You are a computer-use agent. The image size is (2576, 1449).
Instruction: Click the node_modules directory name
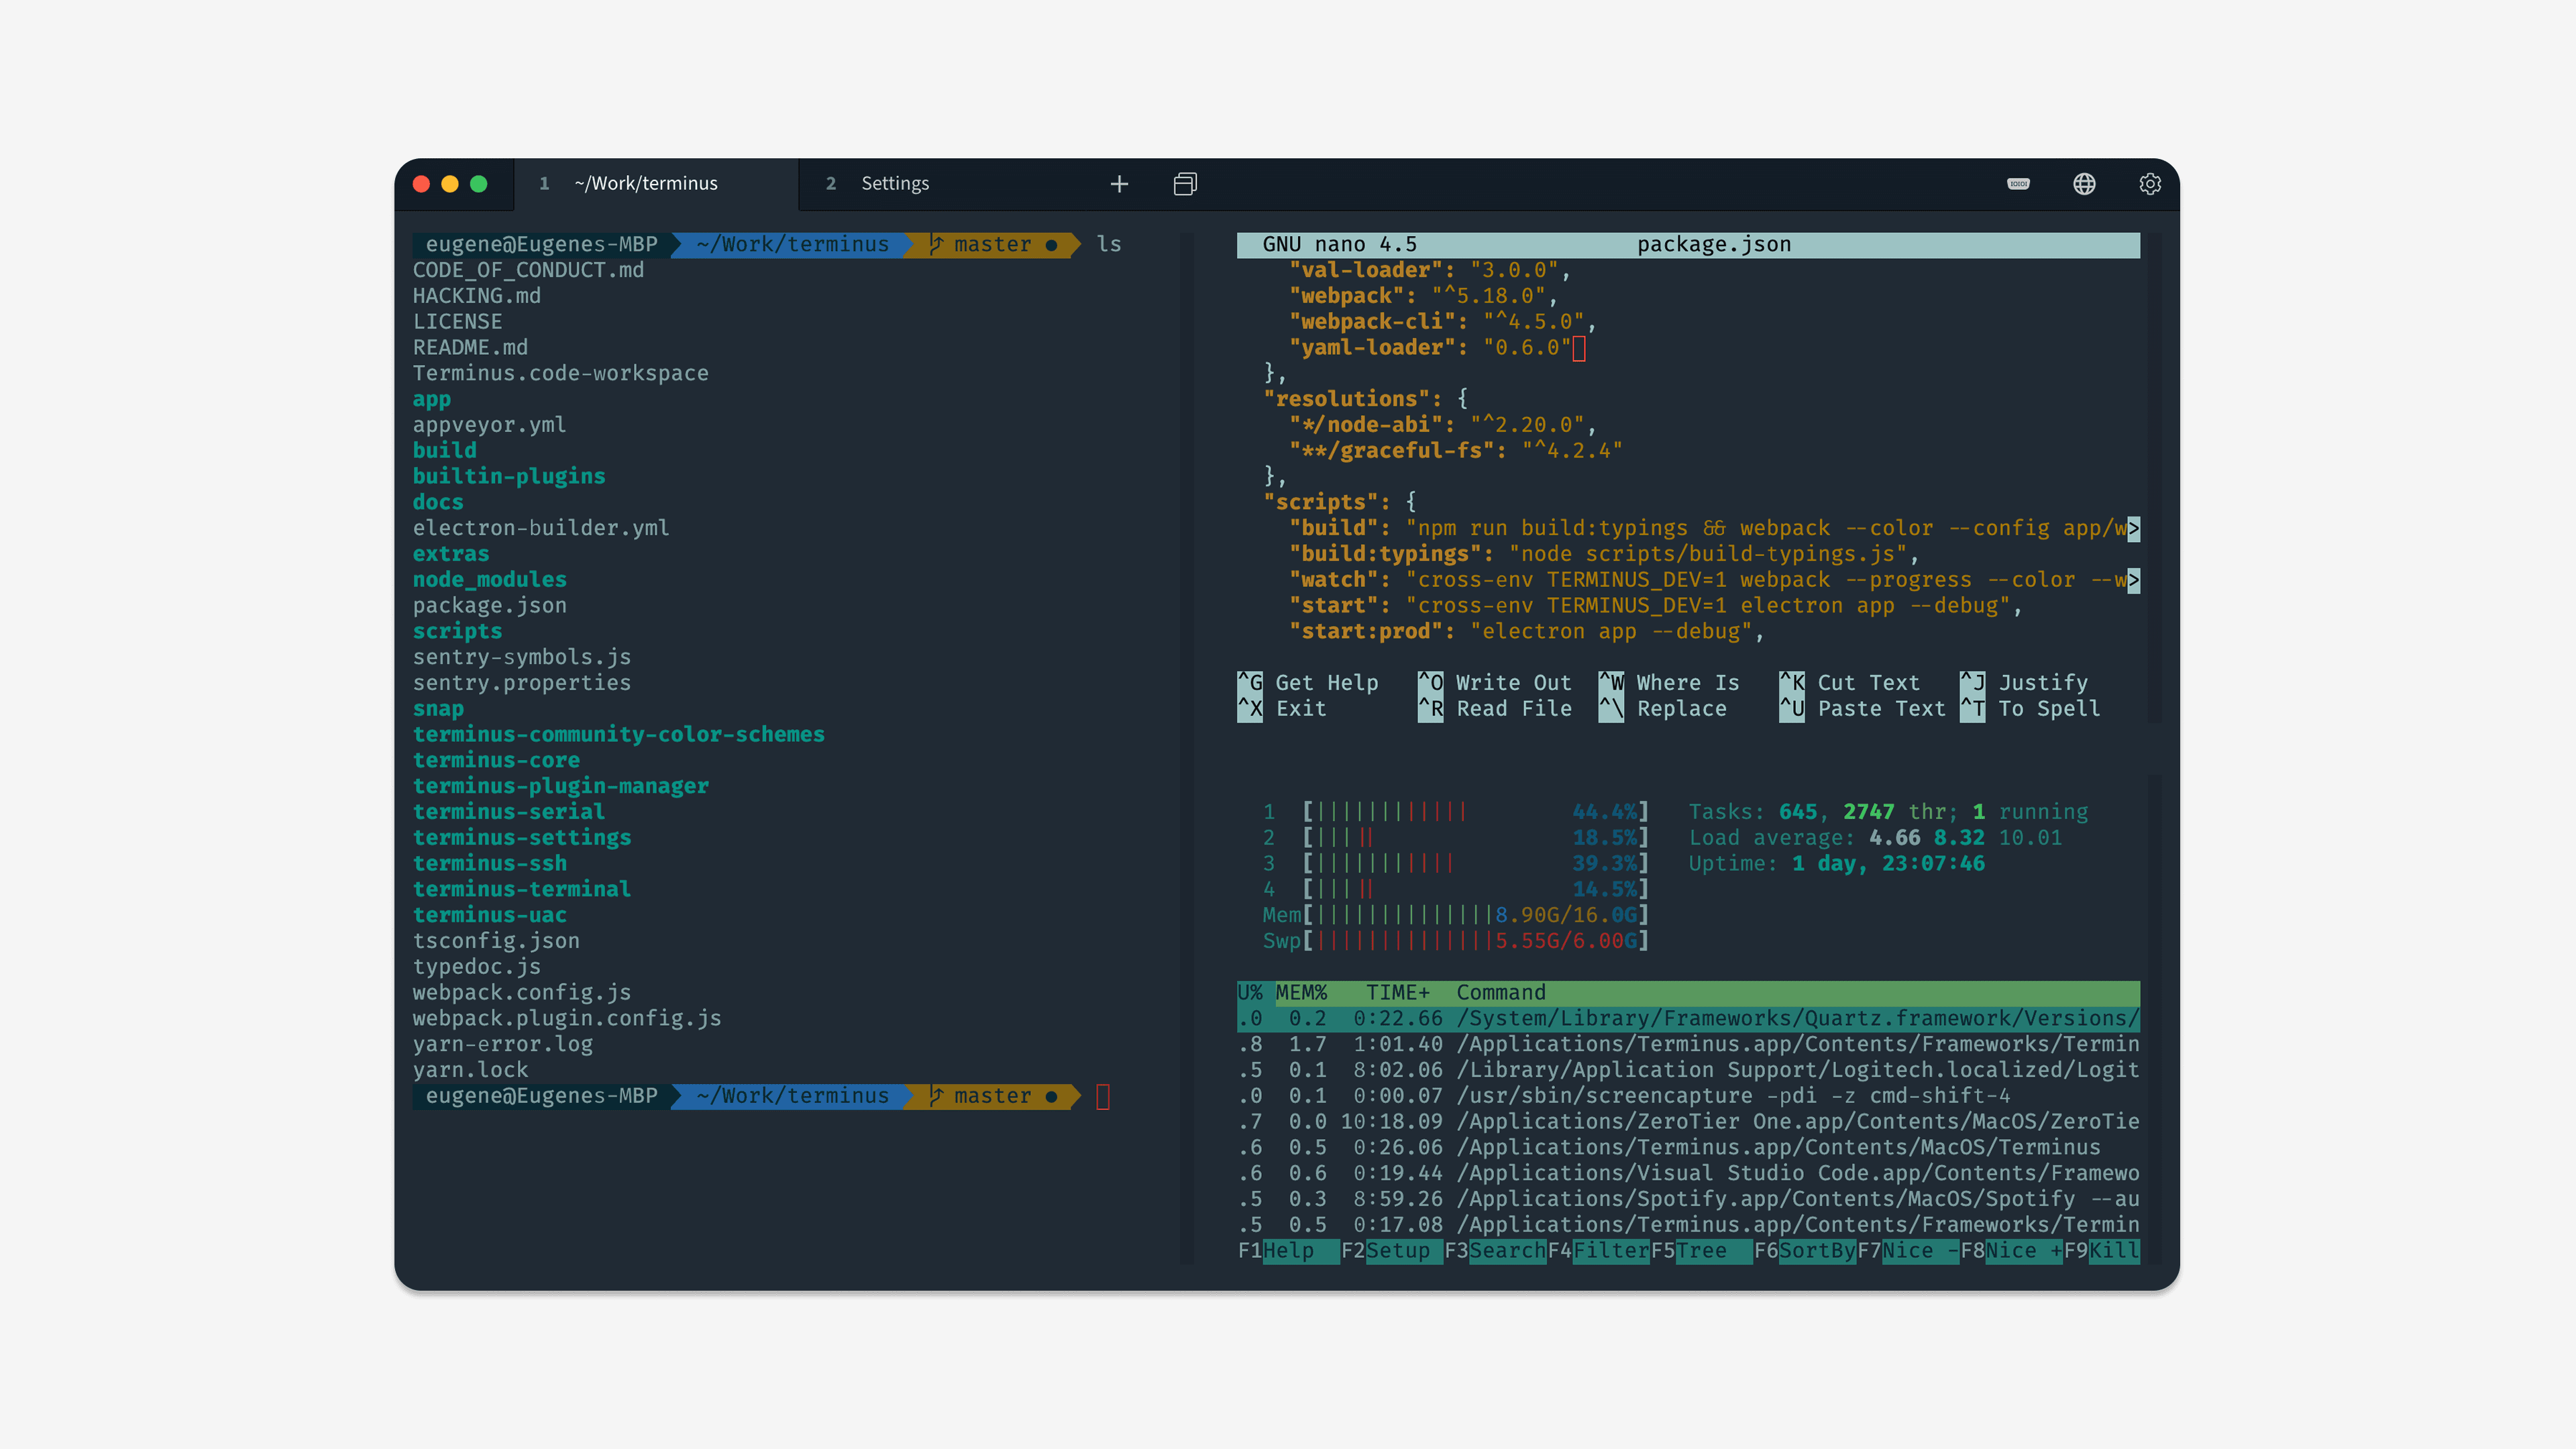490,580
